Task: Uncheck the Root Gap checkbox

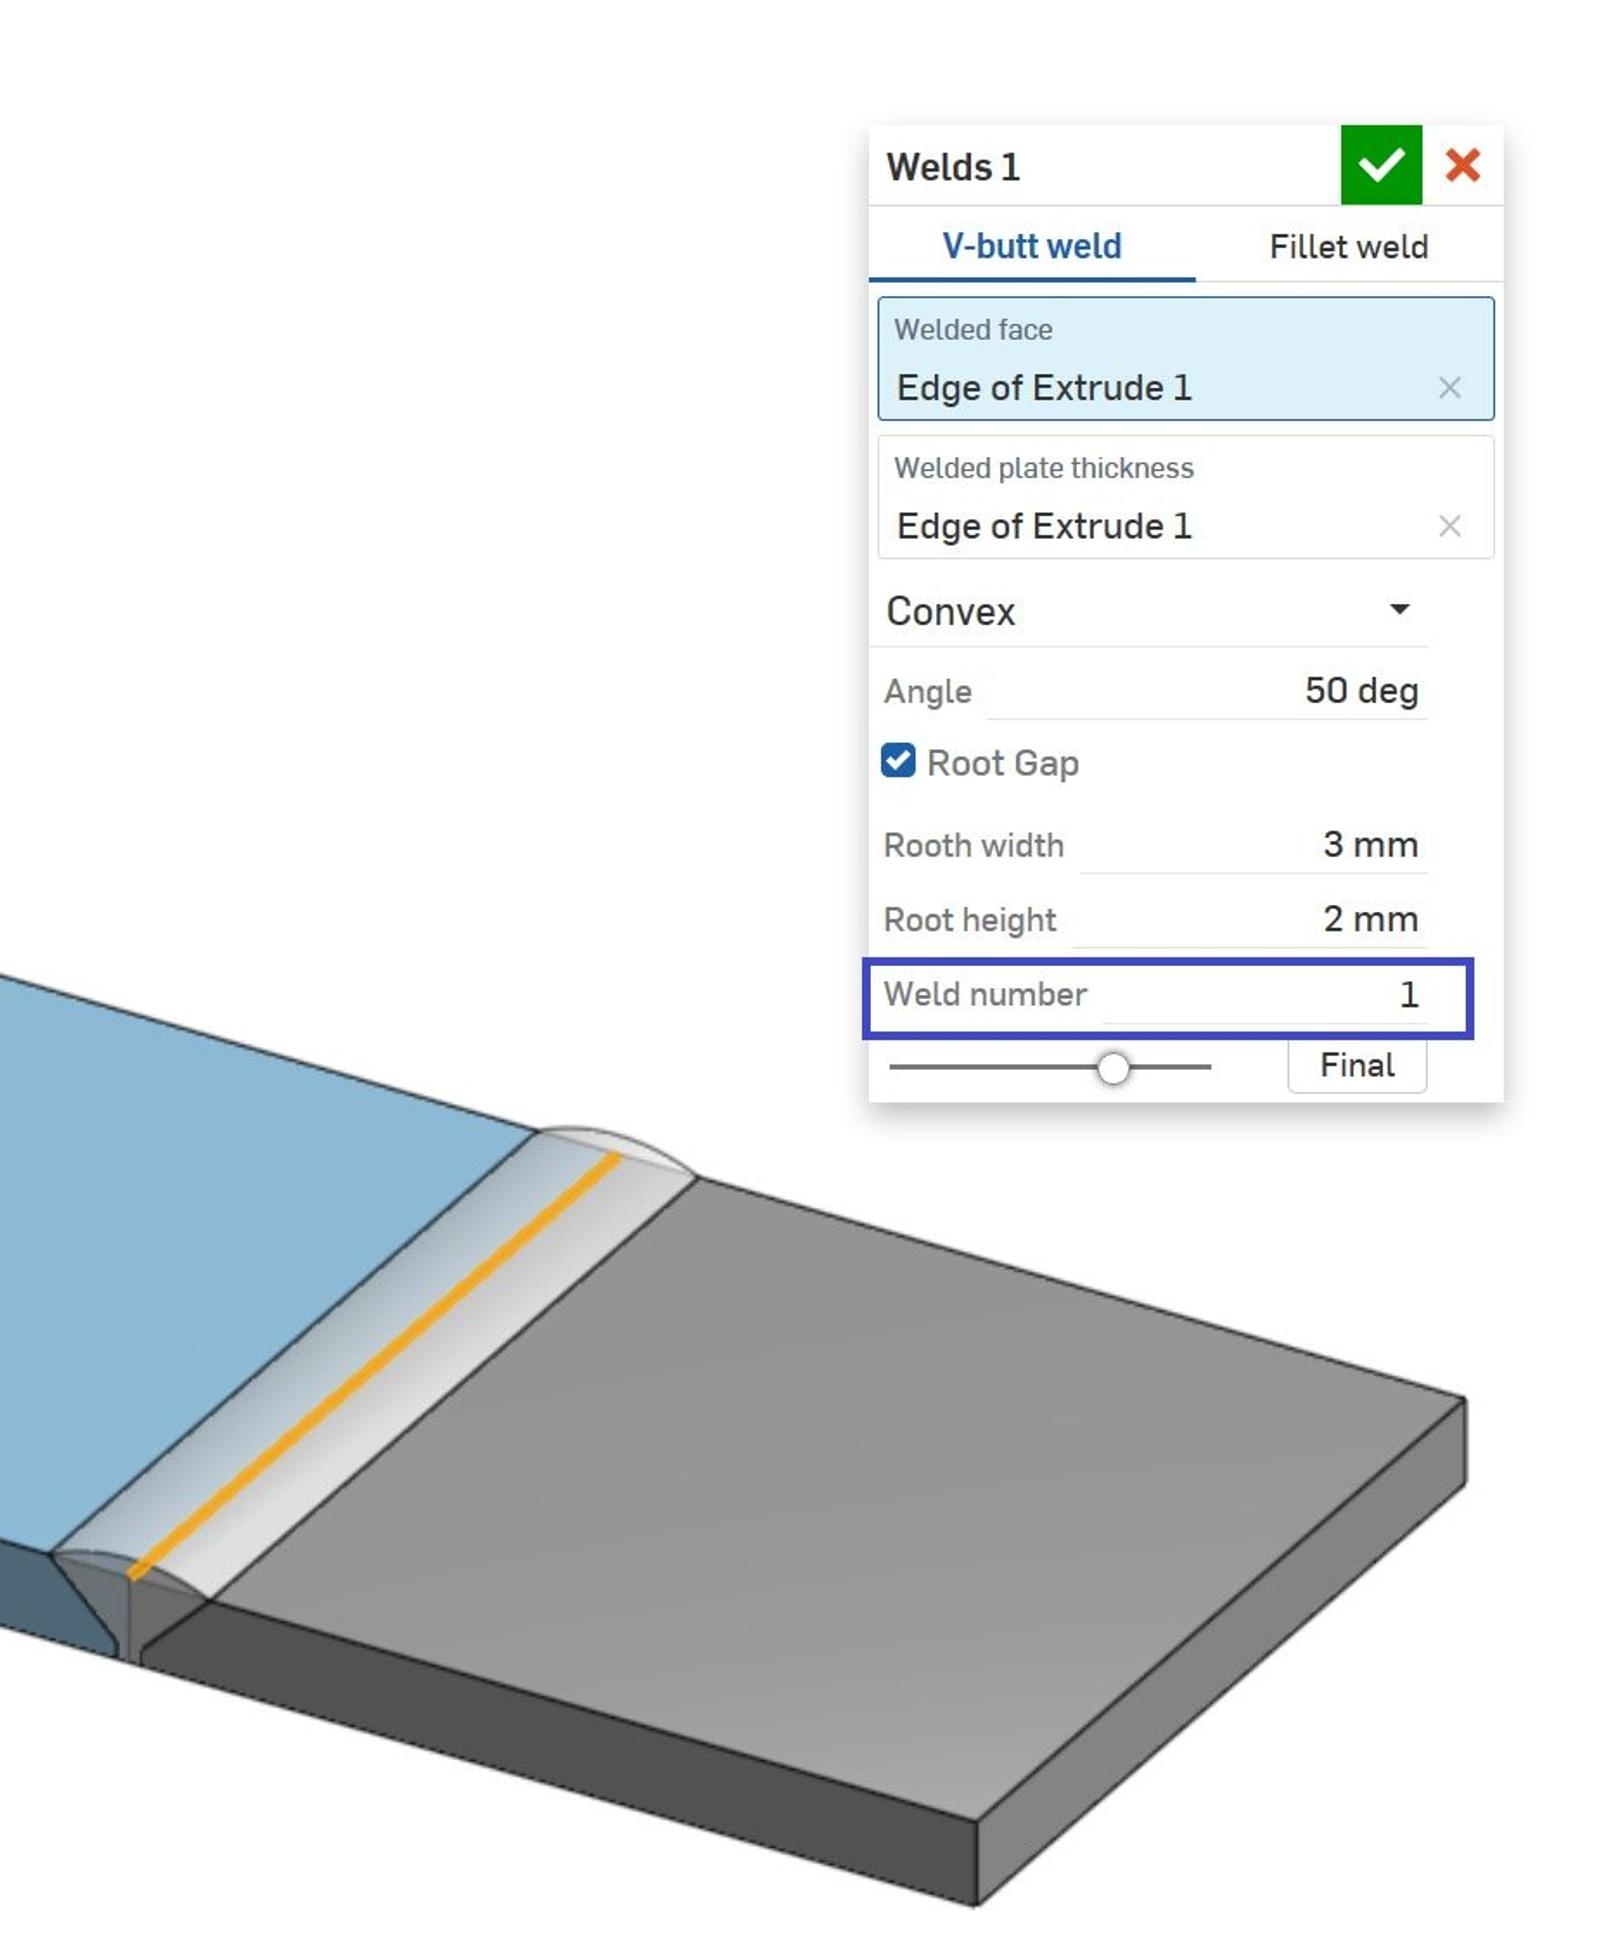Action: click(x=898, y=761)
